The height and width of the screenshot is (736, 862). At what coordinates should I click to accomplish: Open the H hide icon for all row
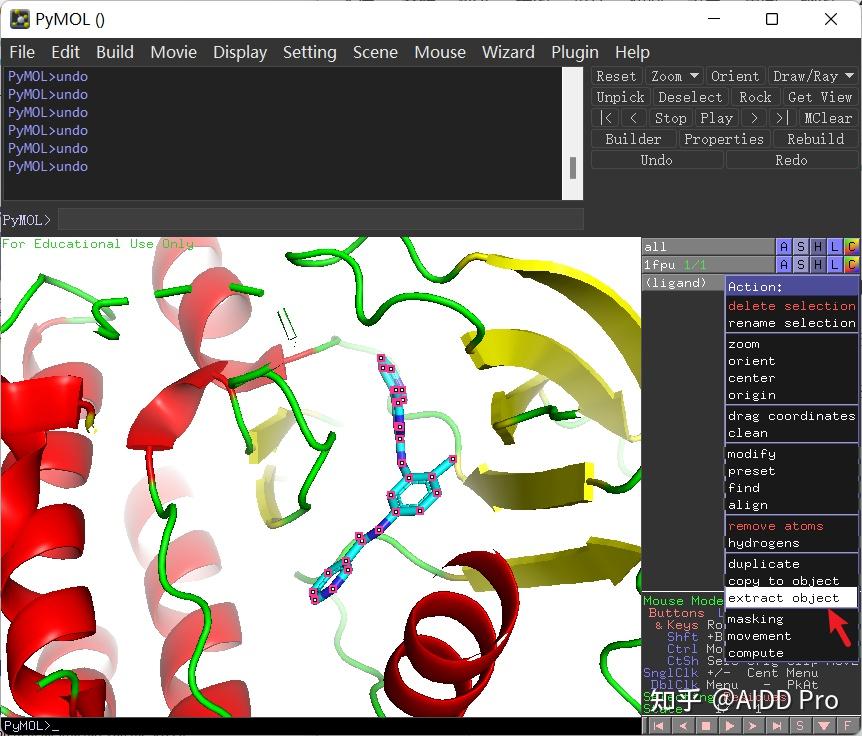click(x=818, y=247)
